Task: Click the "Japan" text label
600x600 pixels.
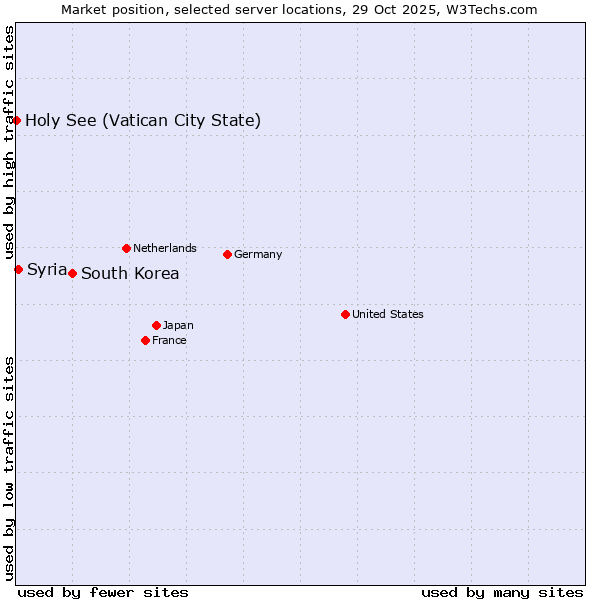Action: pos(178,325)
